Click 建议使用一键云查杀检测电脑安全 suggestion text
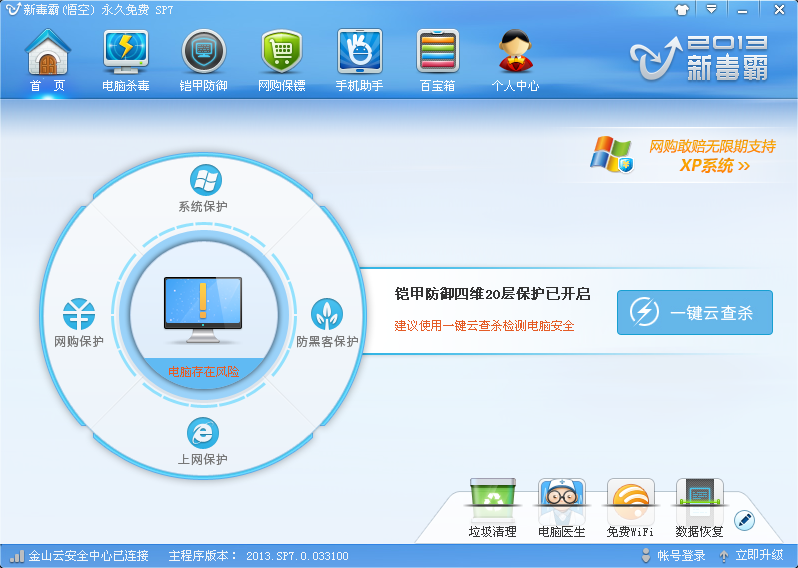This screenshot has height=568, width=798. pos(484,326)
